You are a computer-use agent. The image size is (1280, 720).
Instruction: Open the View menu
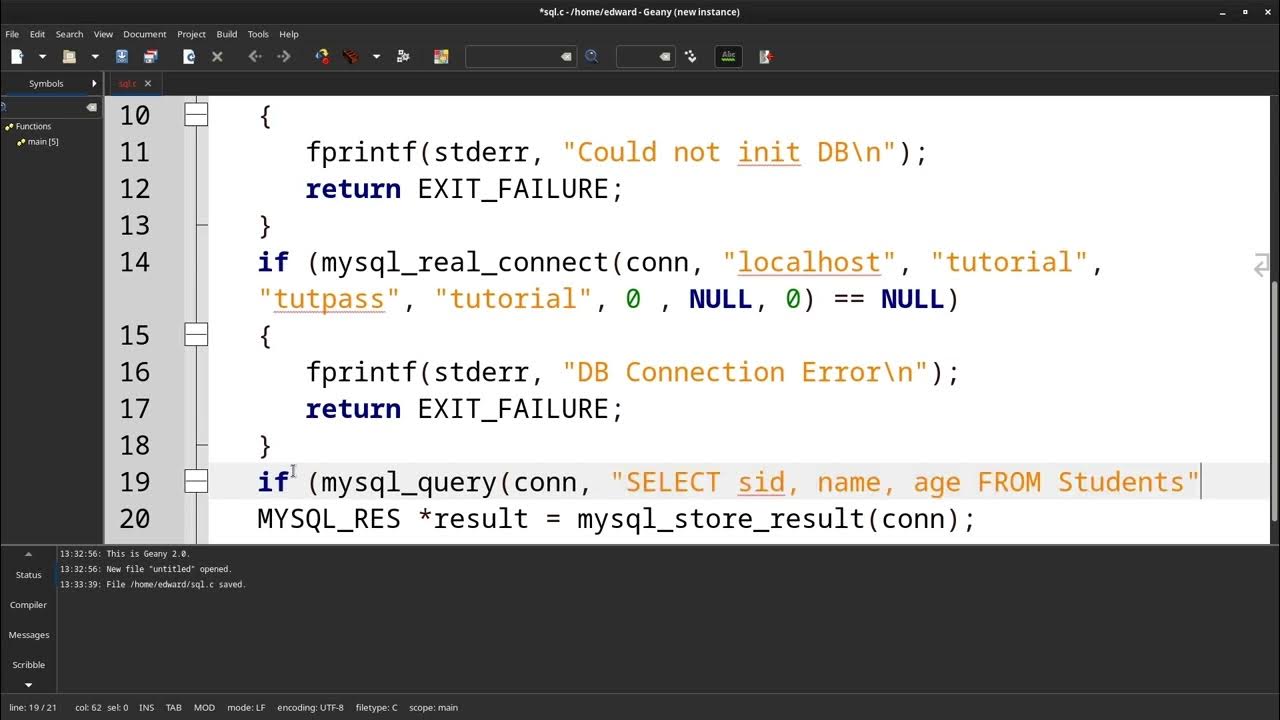click(103, 34)
